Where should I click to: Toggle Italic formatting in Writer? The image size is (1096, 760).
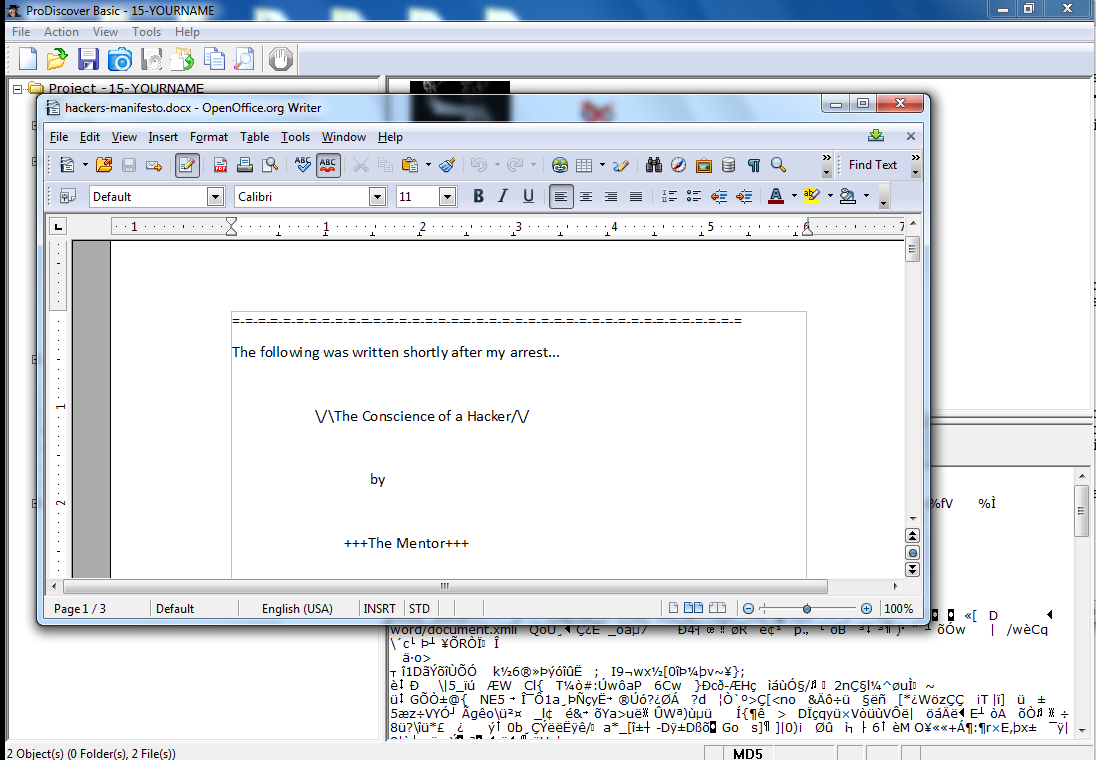(503, 196)
